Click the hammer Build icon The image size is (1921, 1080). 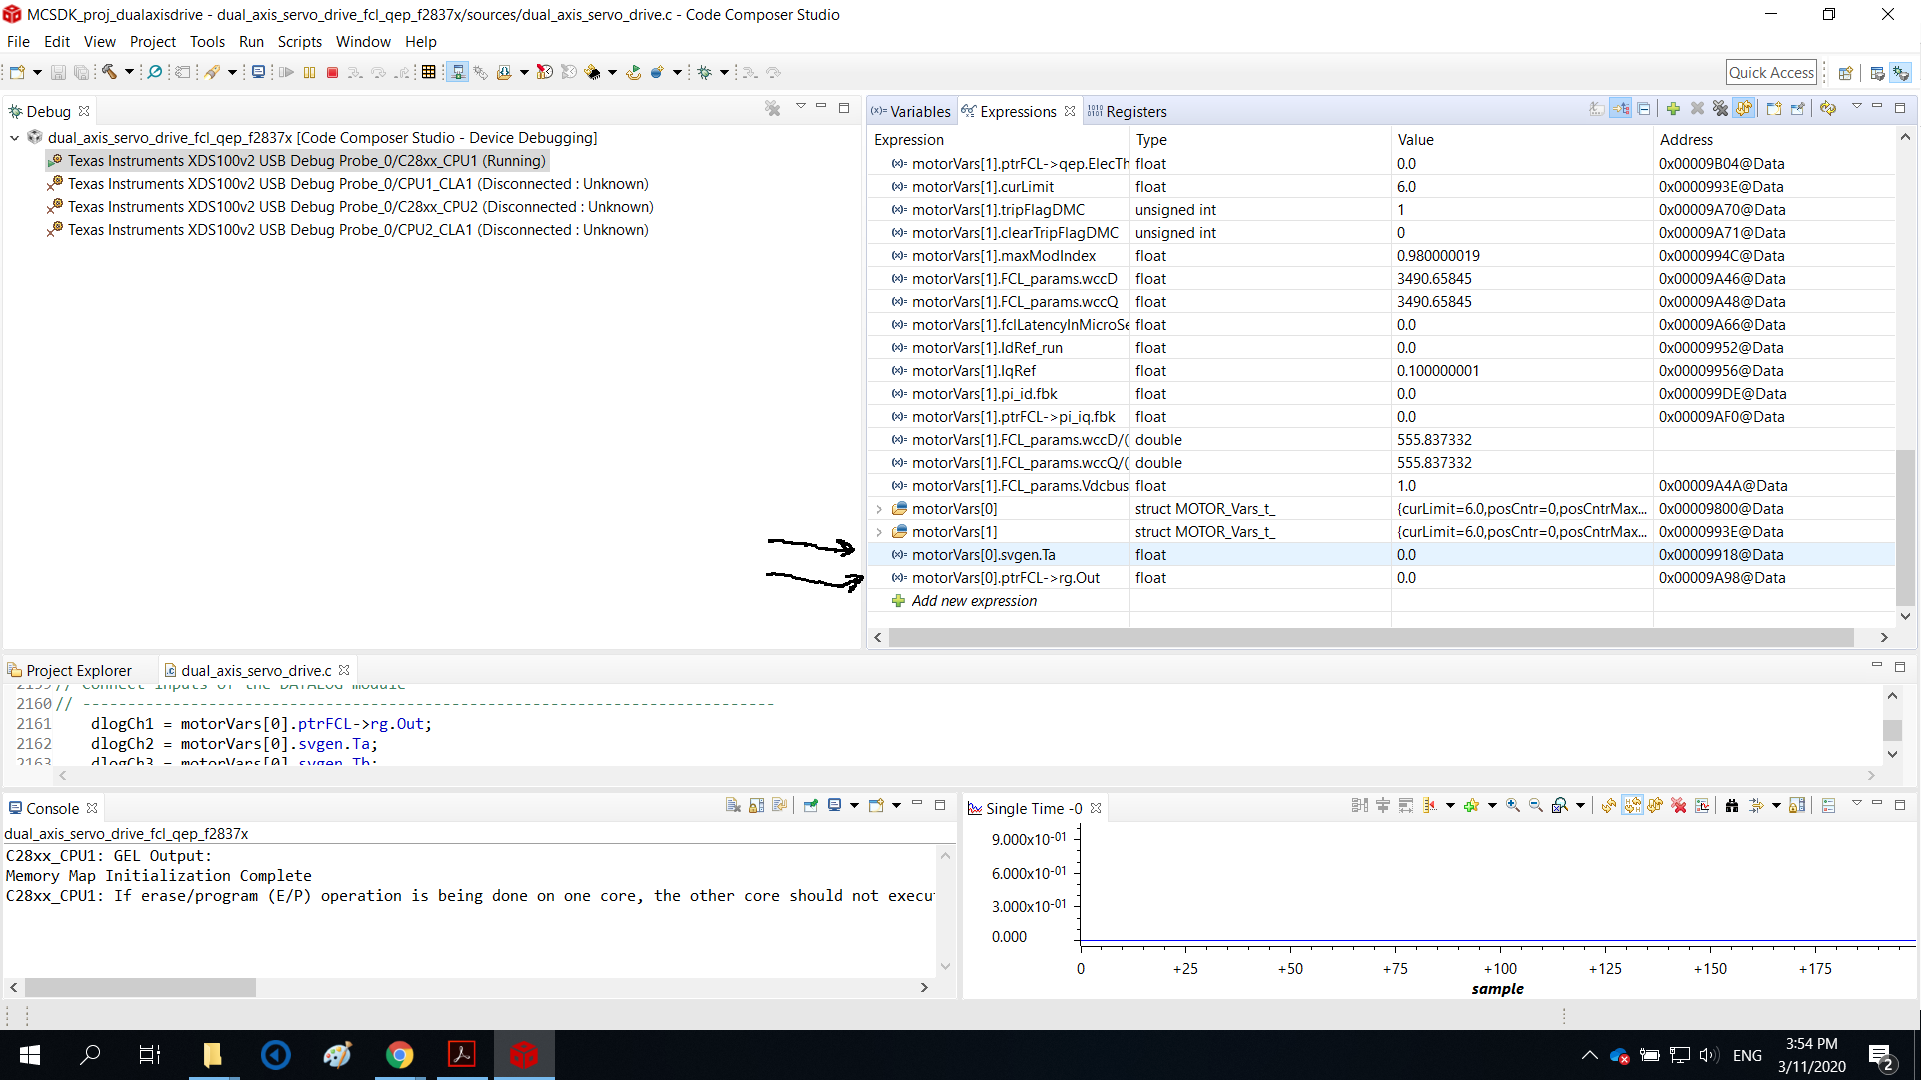pyautogui.click(x=110, y=72)
